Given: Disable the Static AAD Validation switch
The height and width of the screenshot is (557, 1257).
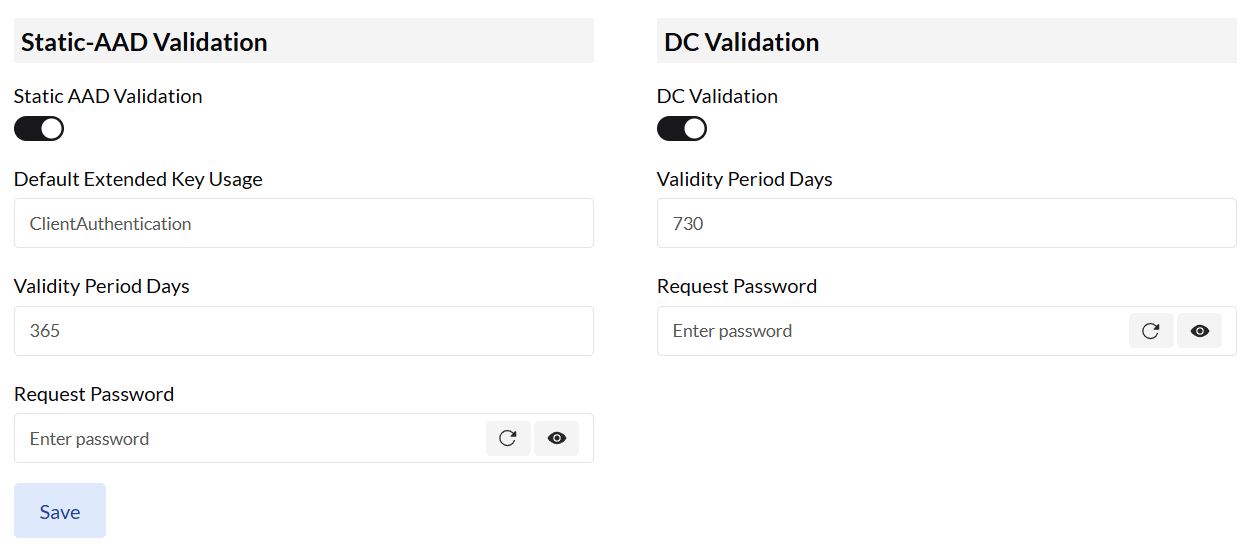Looking at the screenshot, I should point(39,129).
